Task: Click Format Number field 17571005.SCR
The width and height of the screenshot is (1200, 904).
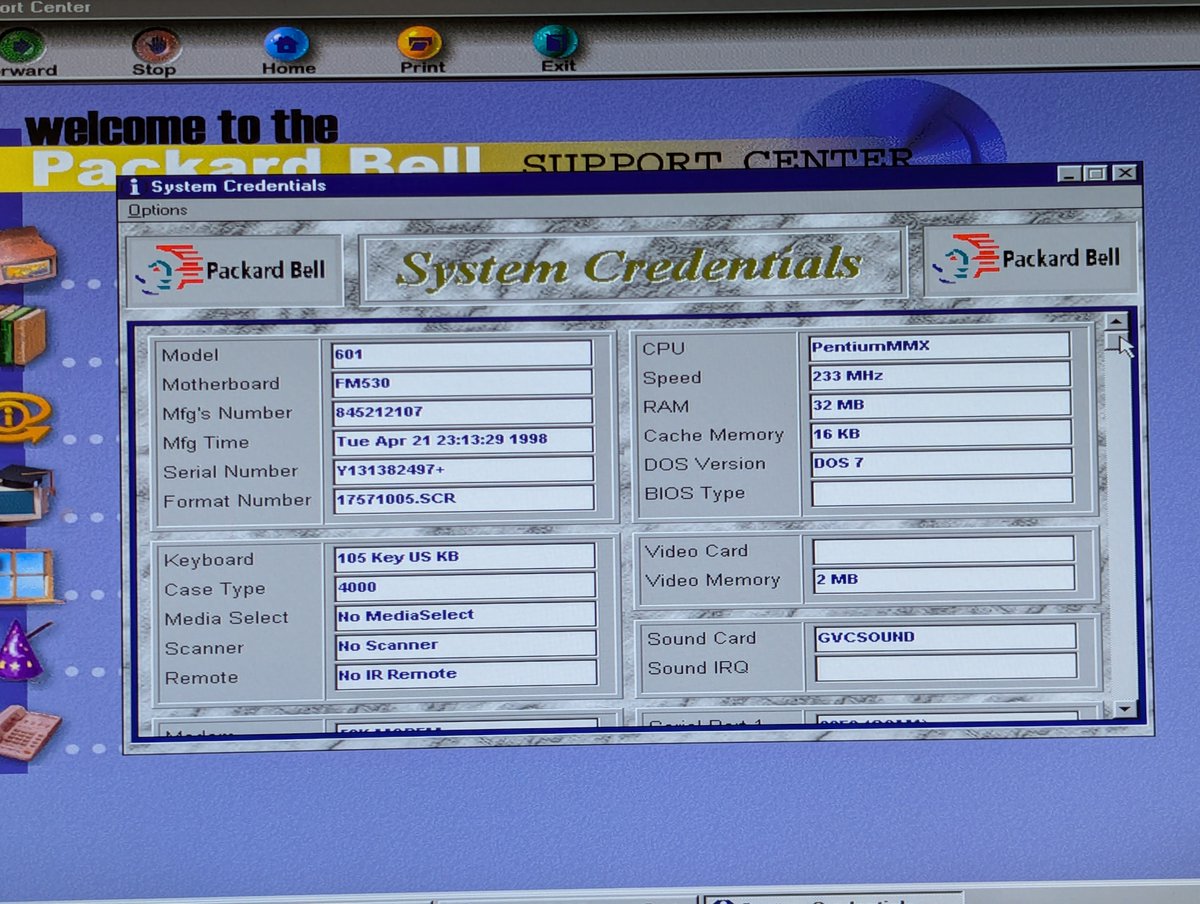Action: 464,498
